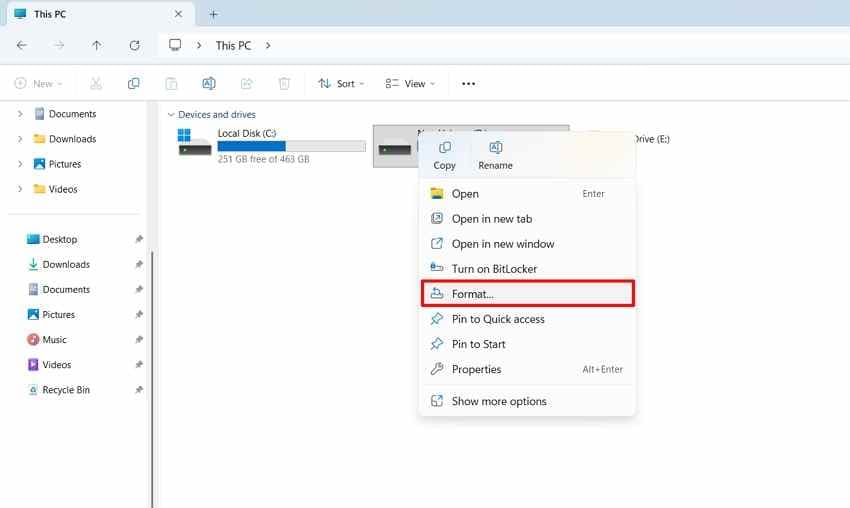
Task: Select Pin to Quick access
Action: pos(527,319)
